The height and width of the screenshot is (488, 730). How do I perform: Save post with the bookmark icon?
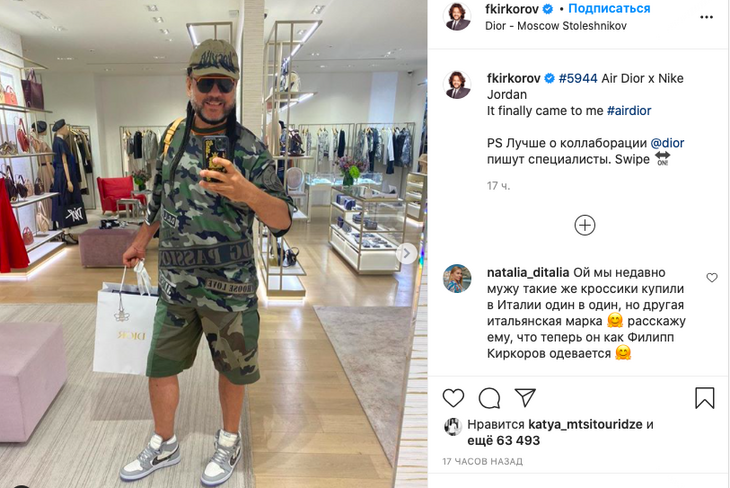(x=704, y=398)
